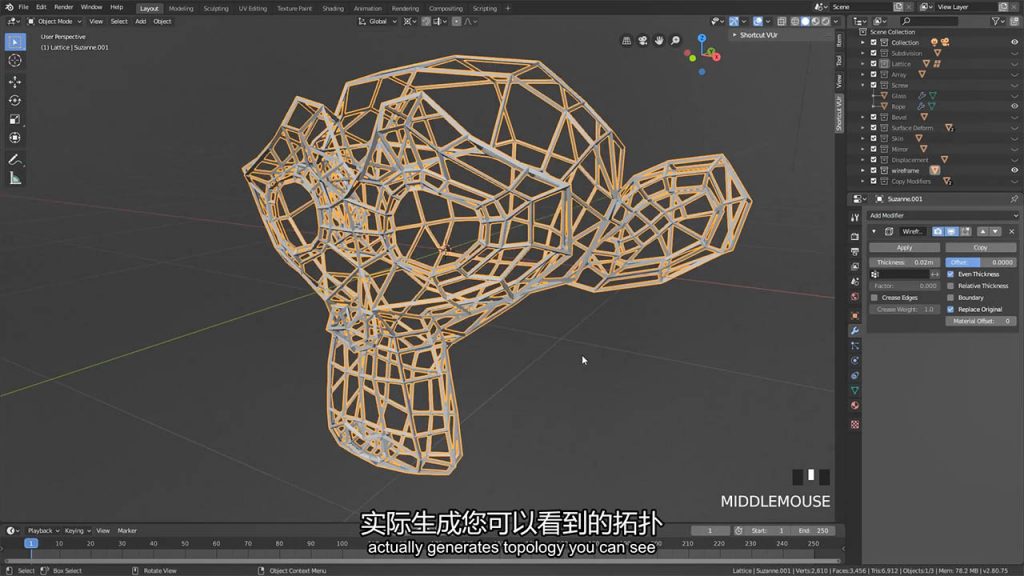Choose the Move tool
The image size is (1024, 576).
(x=14, y=82)
